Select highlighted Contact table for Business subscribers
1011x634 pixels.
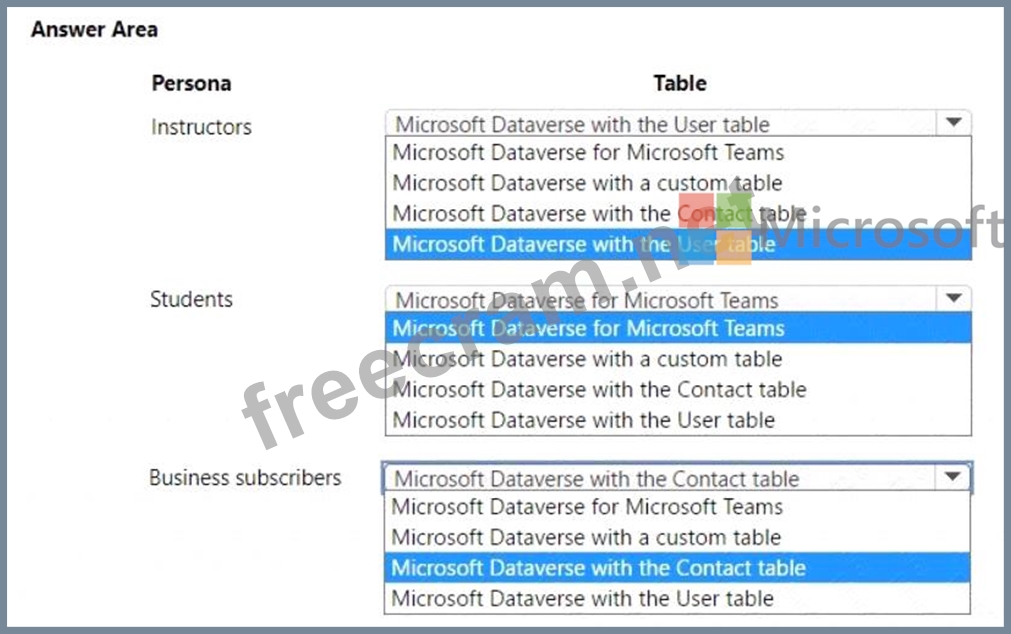pyautogui.click(x=598, y=568)
